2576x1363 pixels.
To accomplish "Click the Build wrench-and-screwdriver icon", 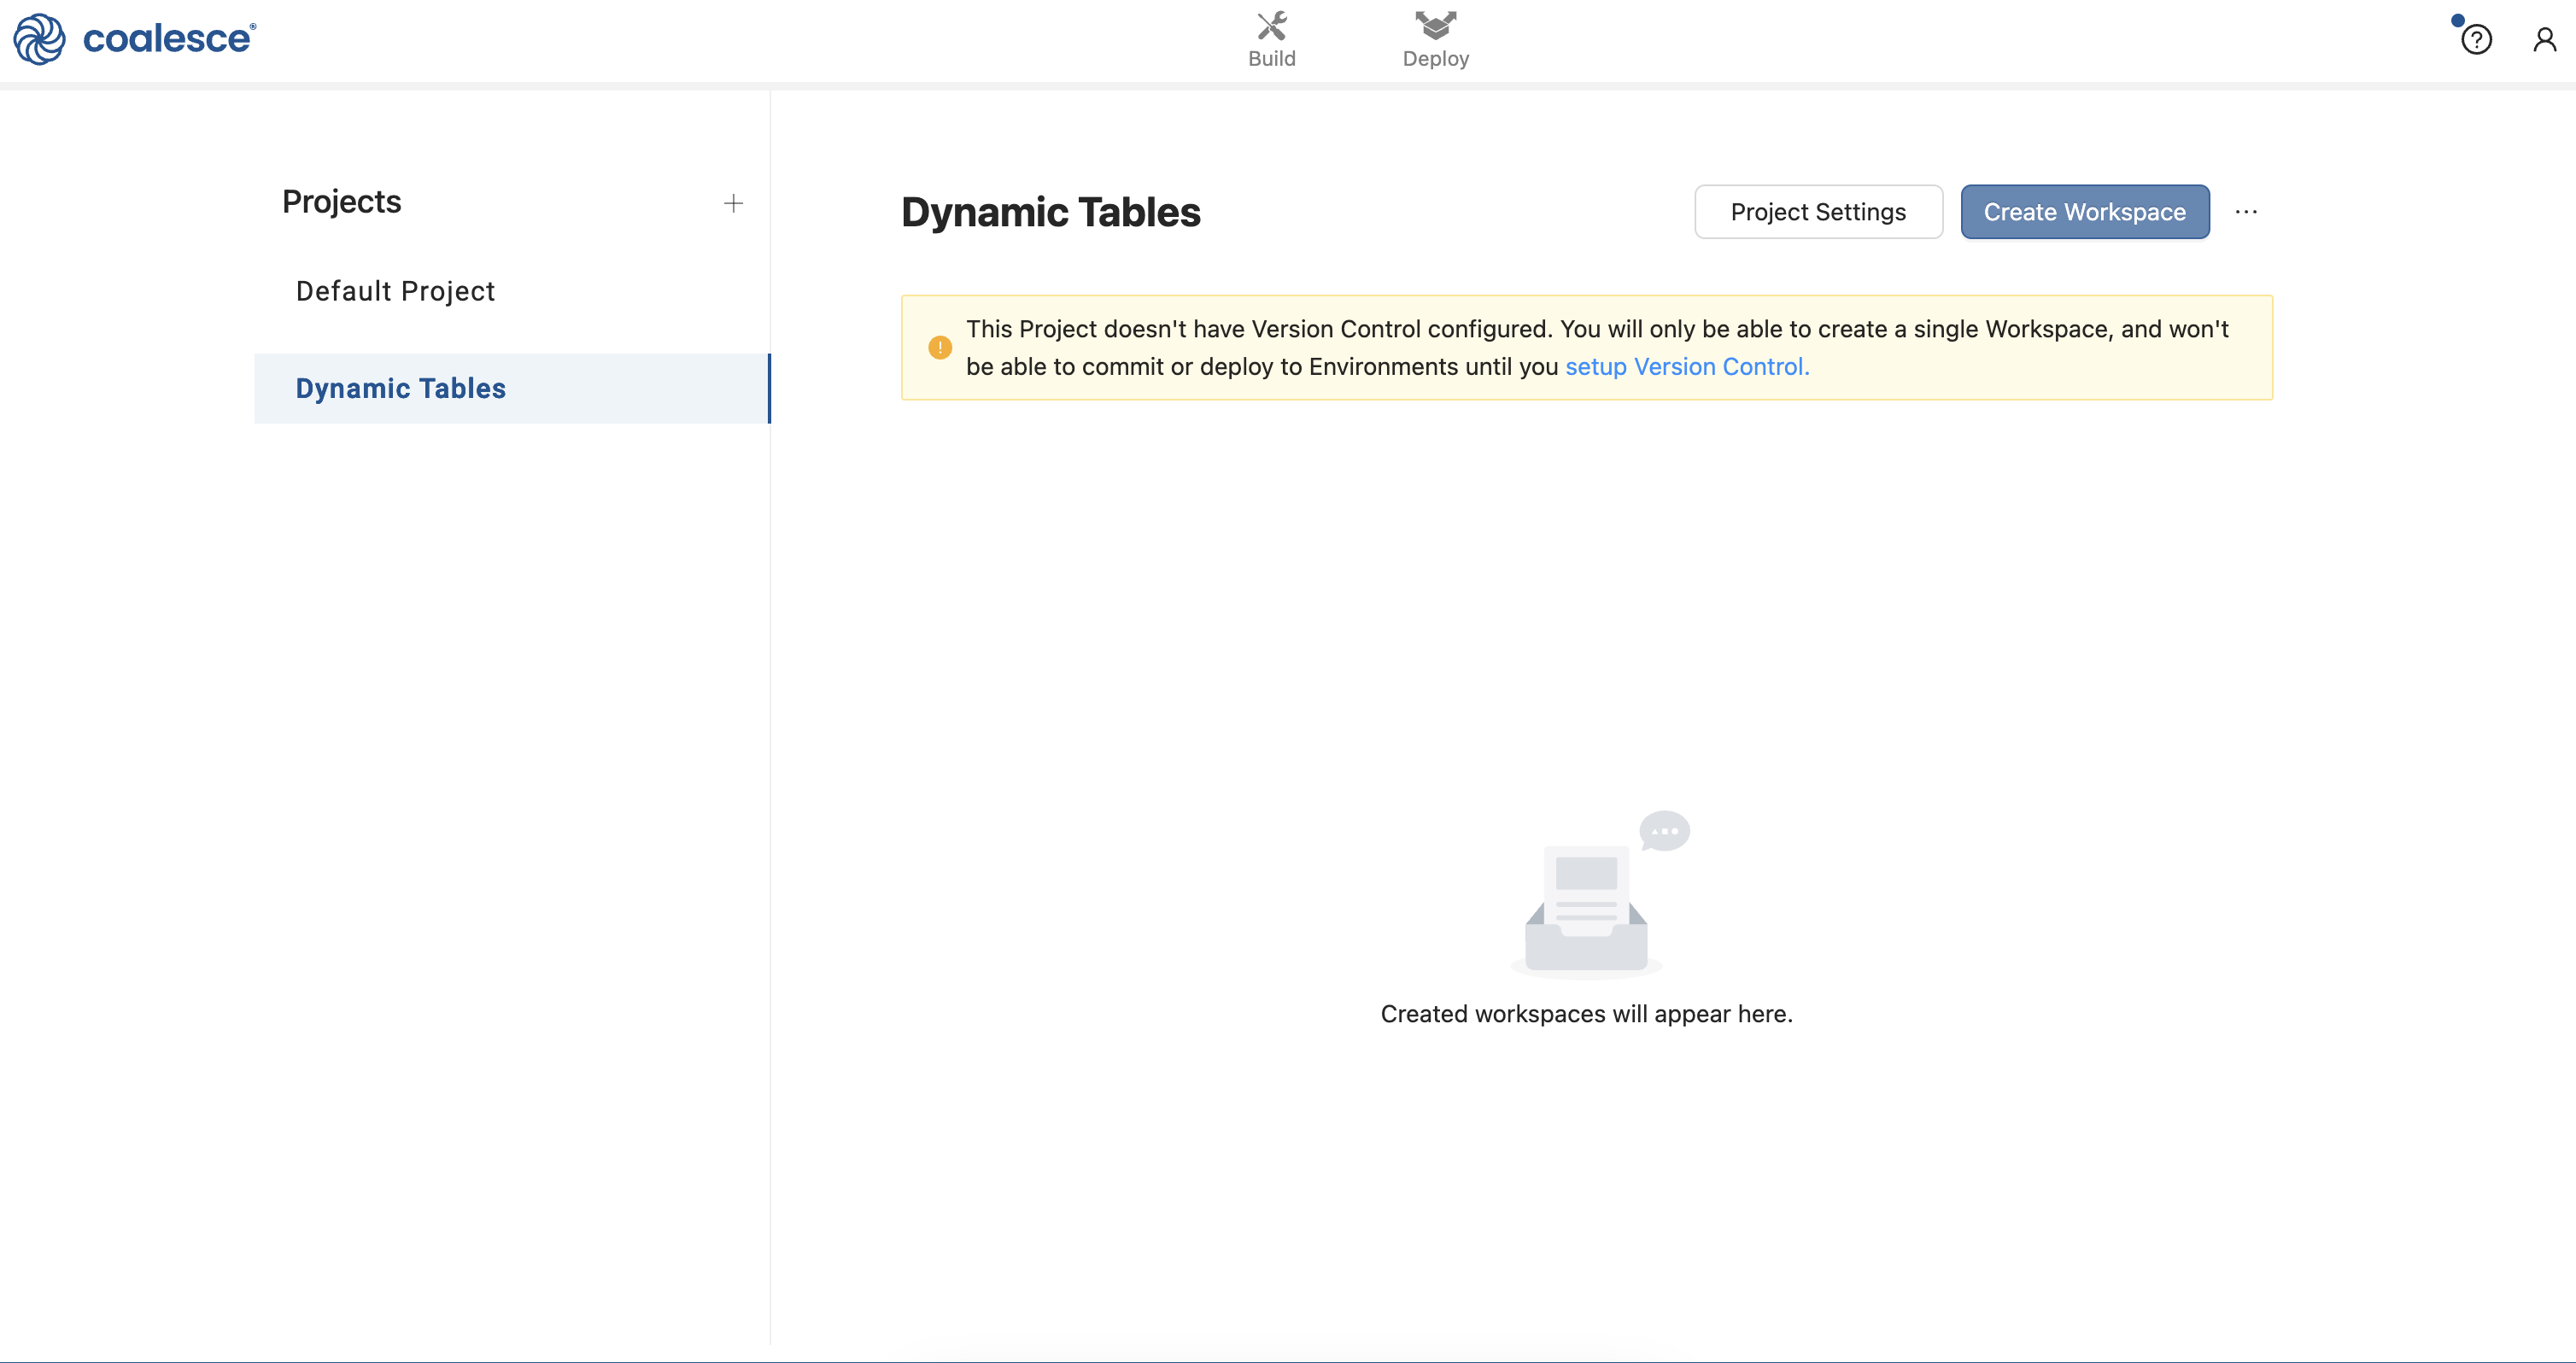I will pos(1271,25).
